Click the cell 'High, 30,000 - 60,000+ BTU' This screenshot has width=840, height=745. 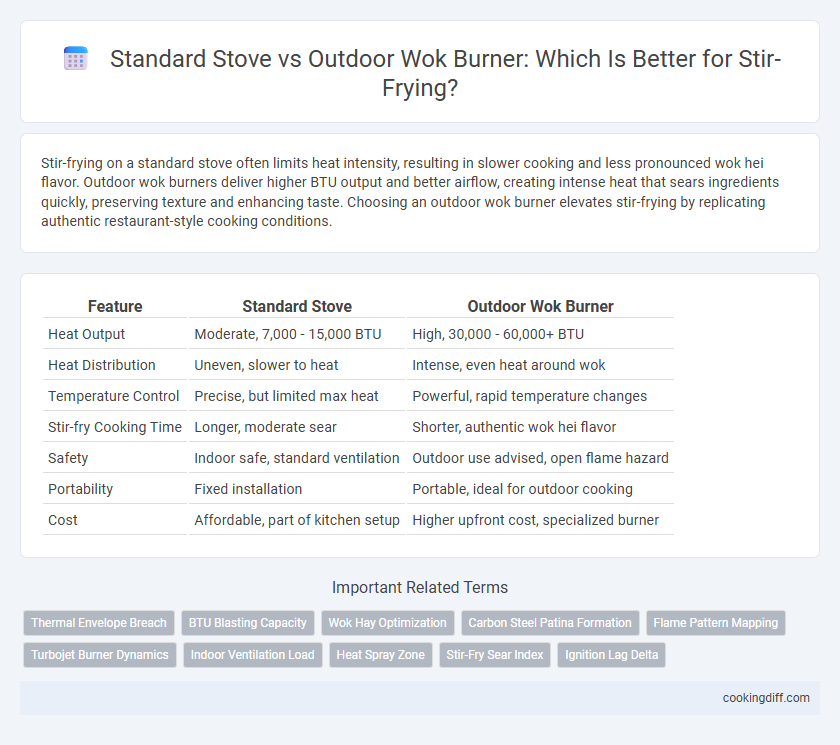(x=540, y=334)
